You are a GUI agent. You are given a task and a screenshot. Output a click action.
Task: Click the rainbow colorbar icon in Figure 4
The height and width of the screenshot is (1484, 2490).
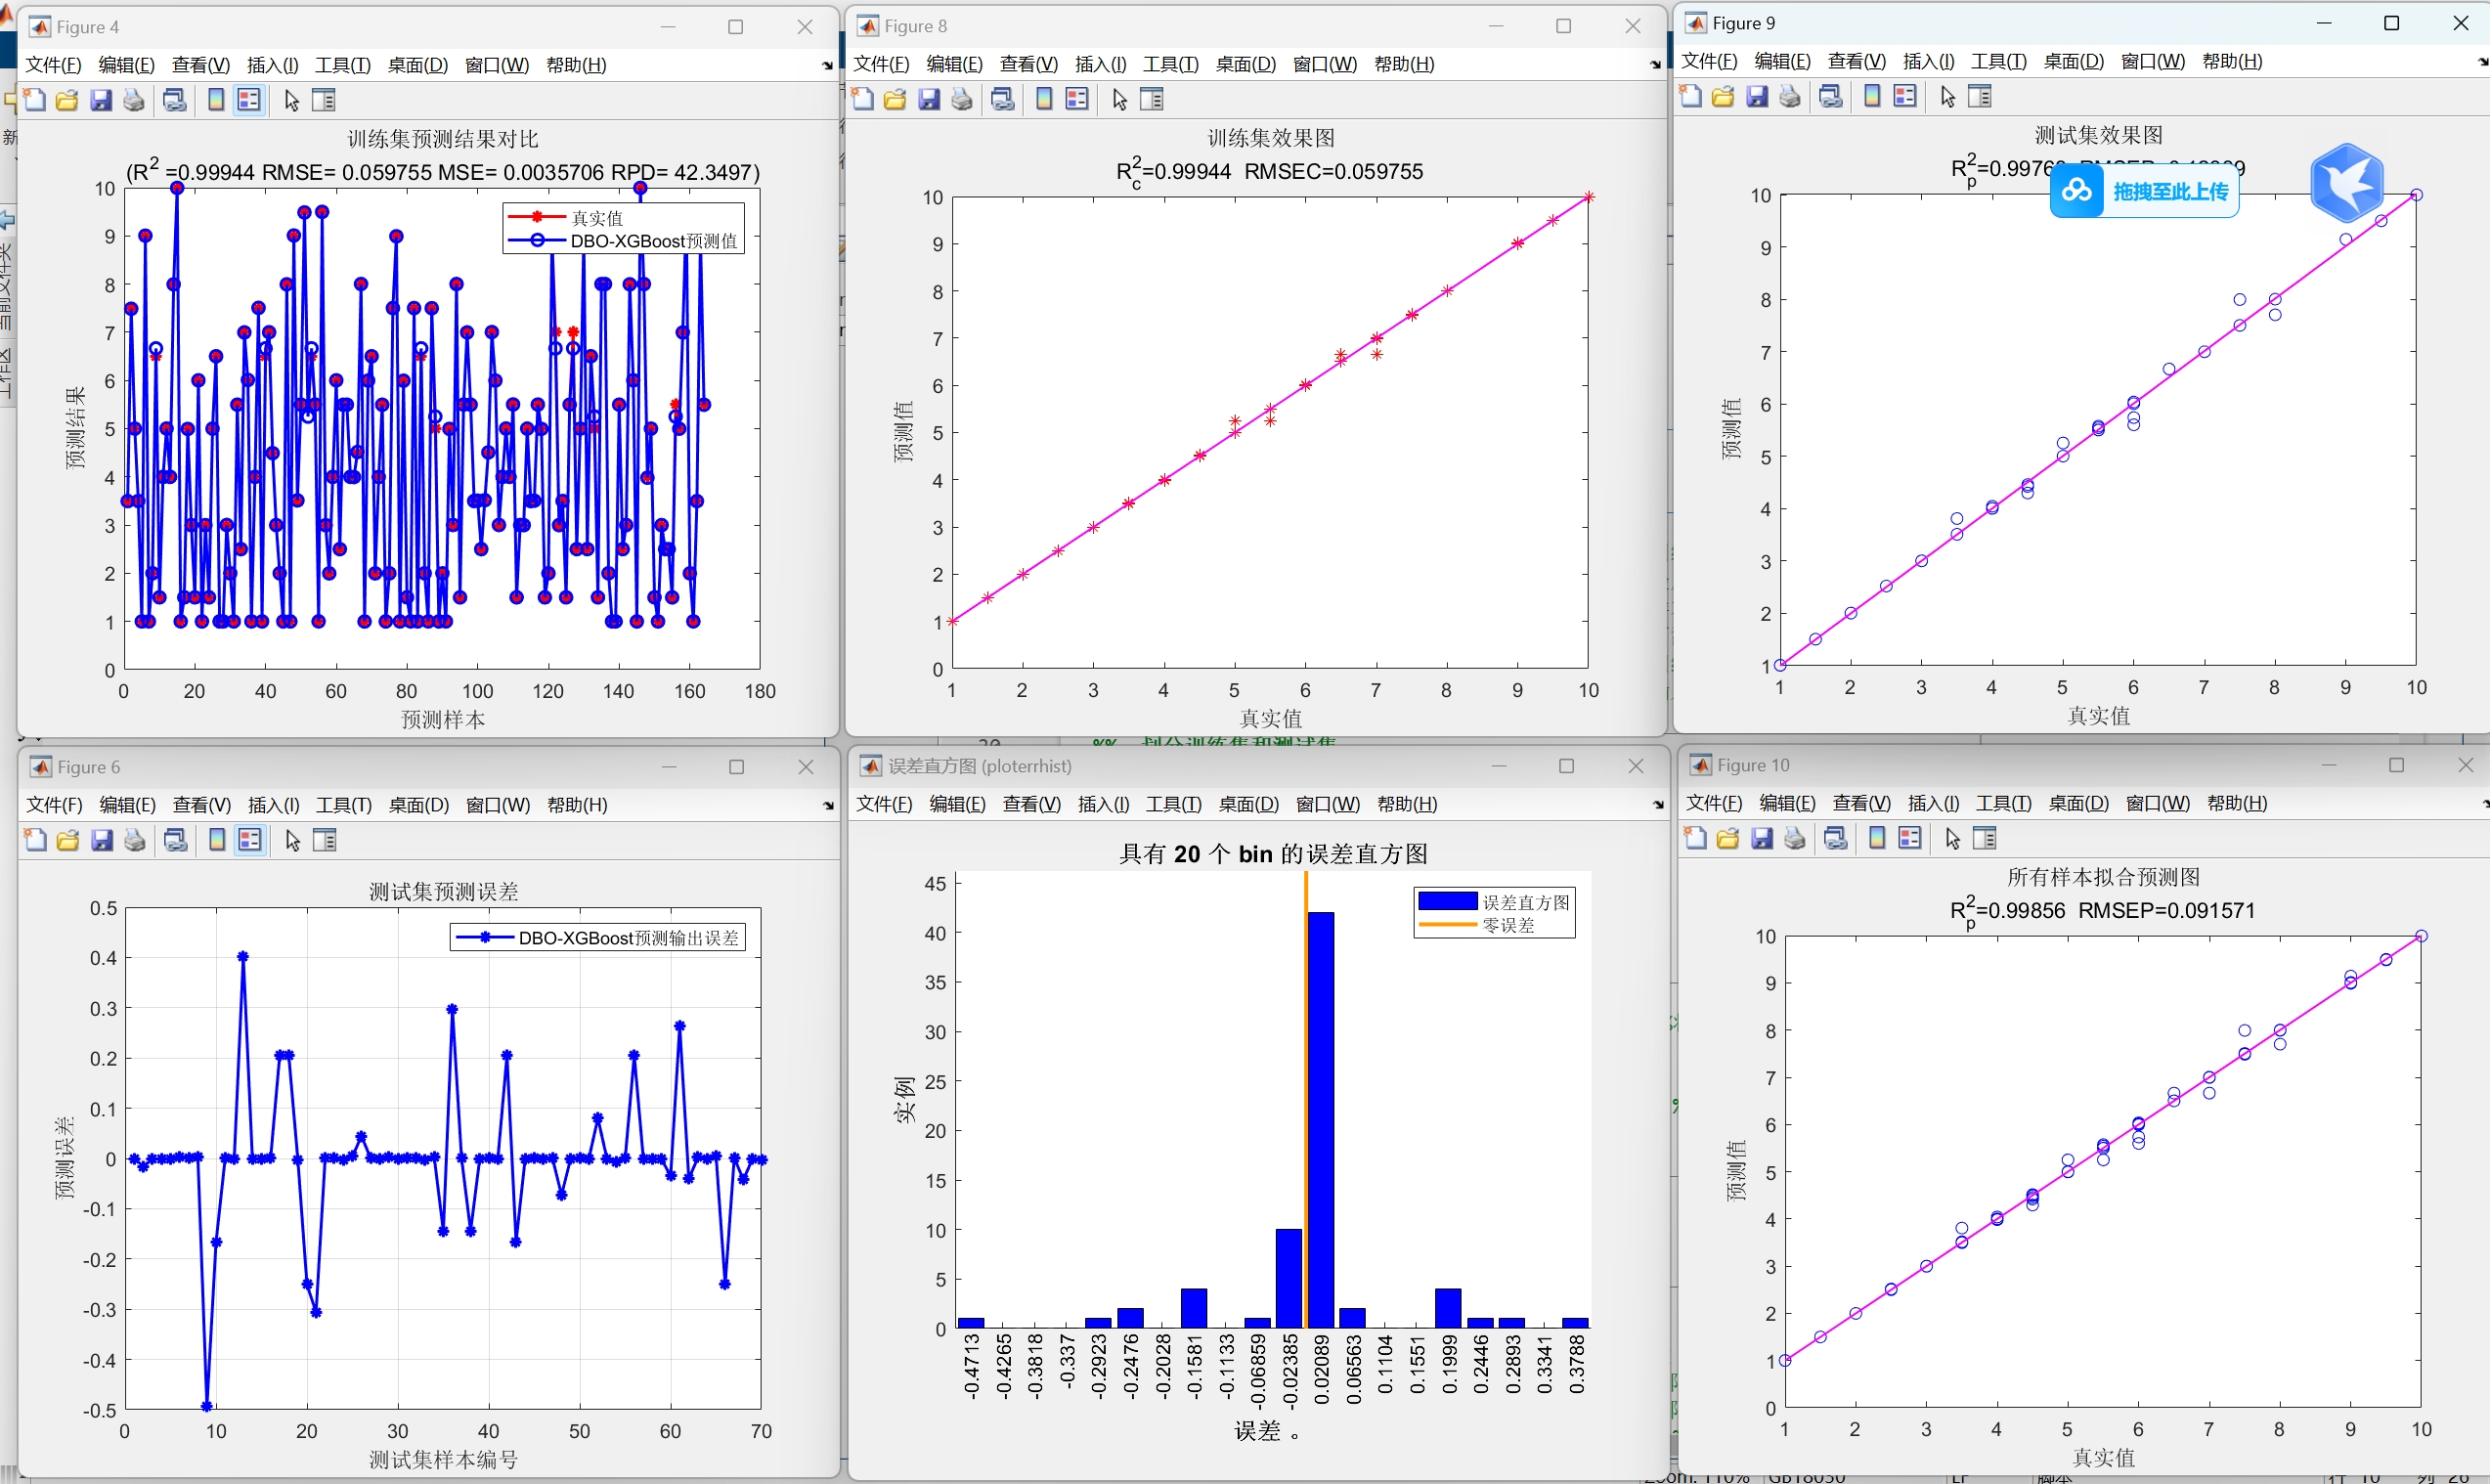click(x=215, y=99)
